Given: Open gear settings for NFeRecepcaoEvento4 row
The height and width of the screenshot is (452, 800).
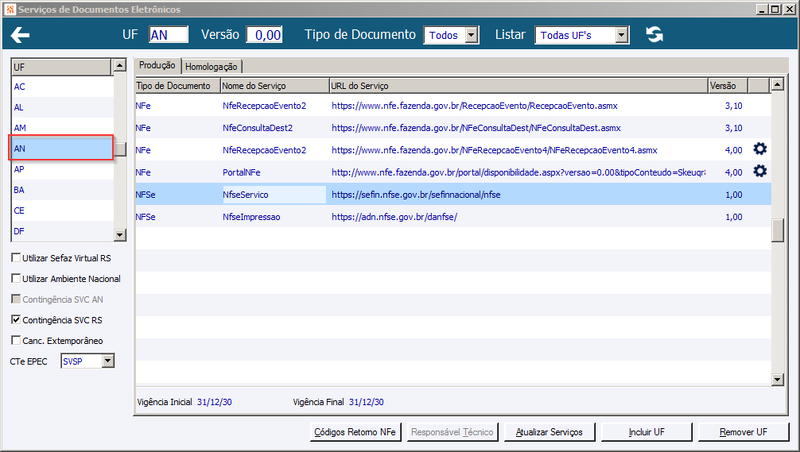Looking at the screenshot, I should click(760, 149).
